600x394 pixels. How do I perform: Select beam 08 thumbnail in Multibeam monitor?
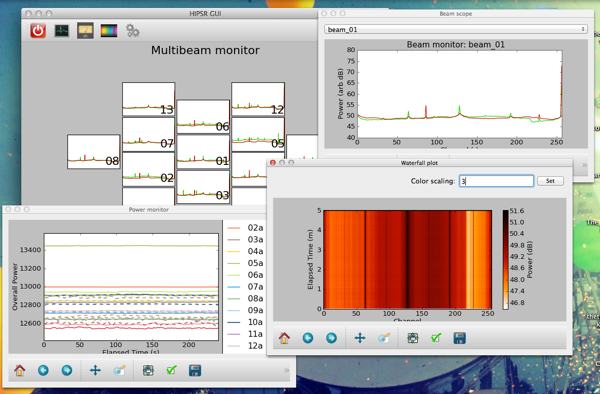pyautogui.click(x=94, y=151)
